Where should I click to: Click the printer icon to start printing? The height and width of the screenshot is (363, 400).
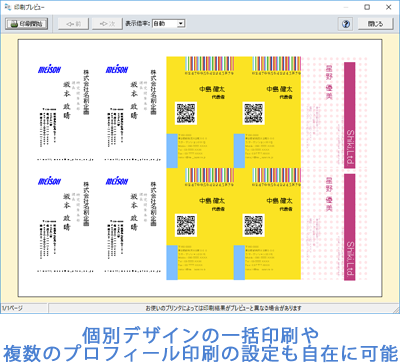click(x=14, y=24)
